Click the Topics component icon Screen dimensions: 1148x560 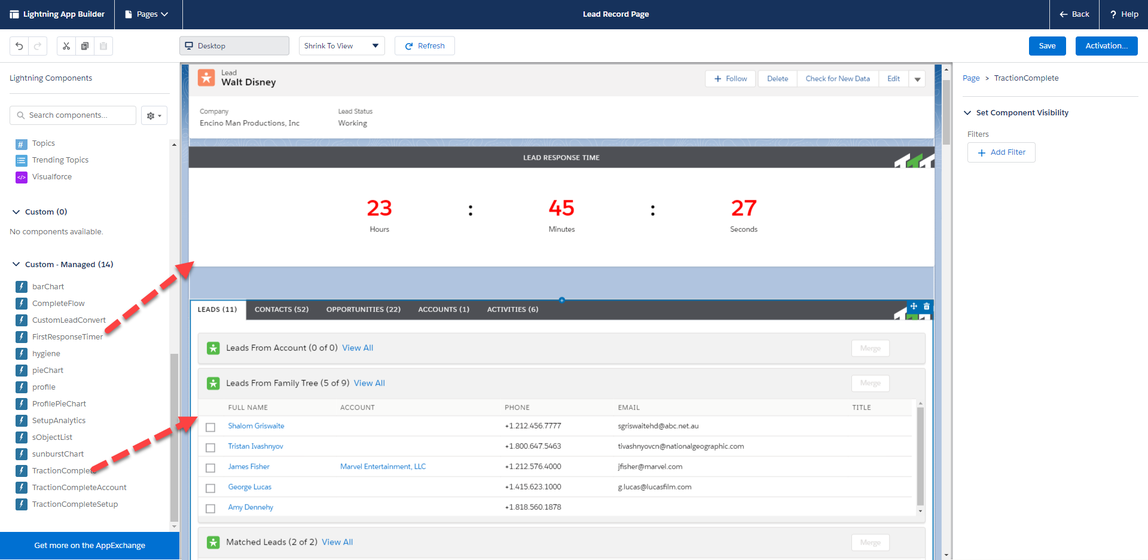click(20, 143)
